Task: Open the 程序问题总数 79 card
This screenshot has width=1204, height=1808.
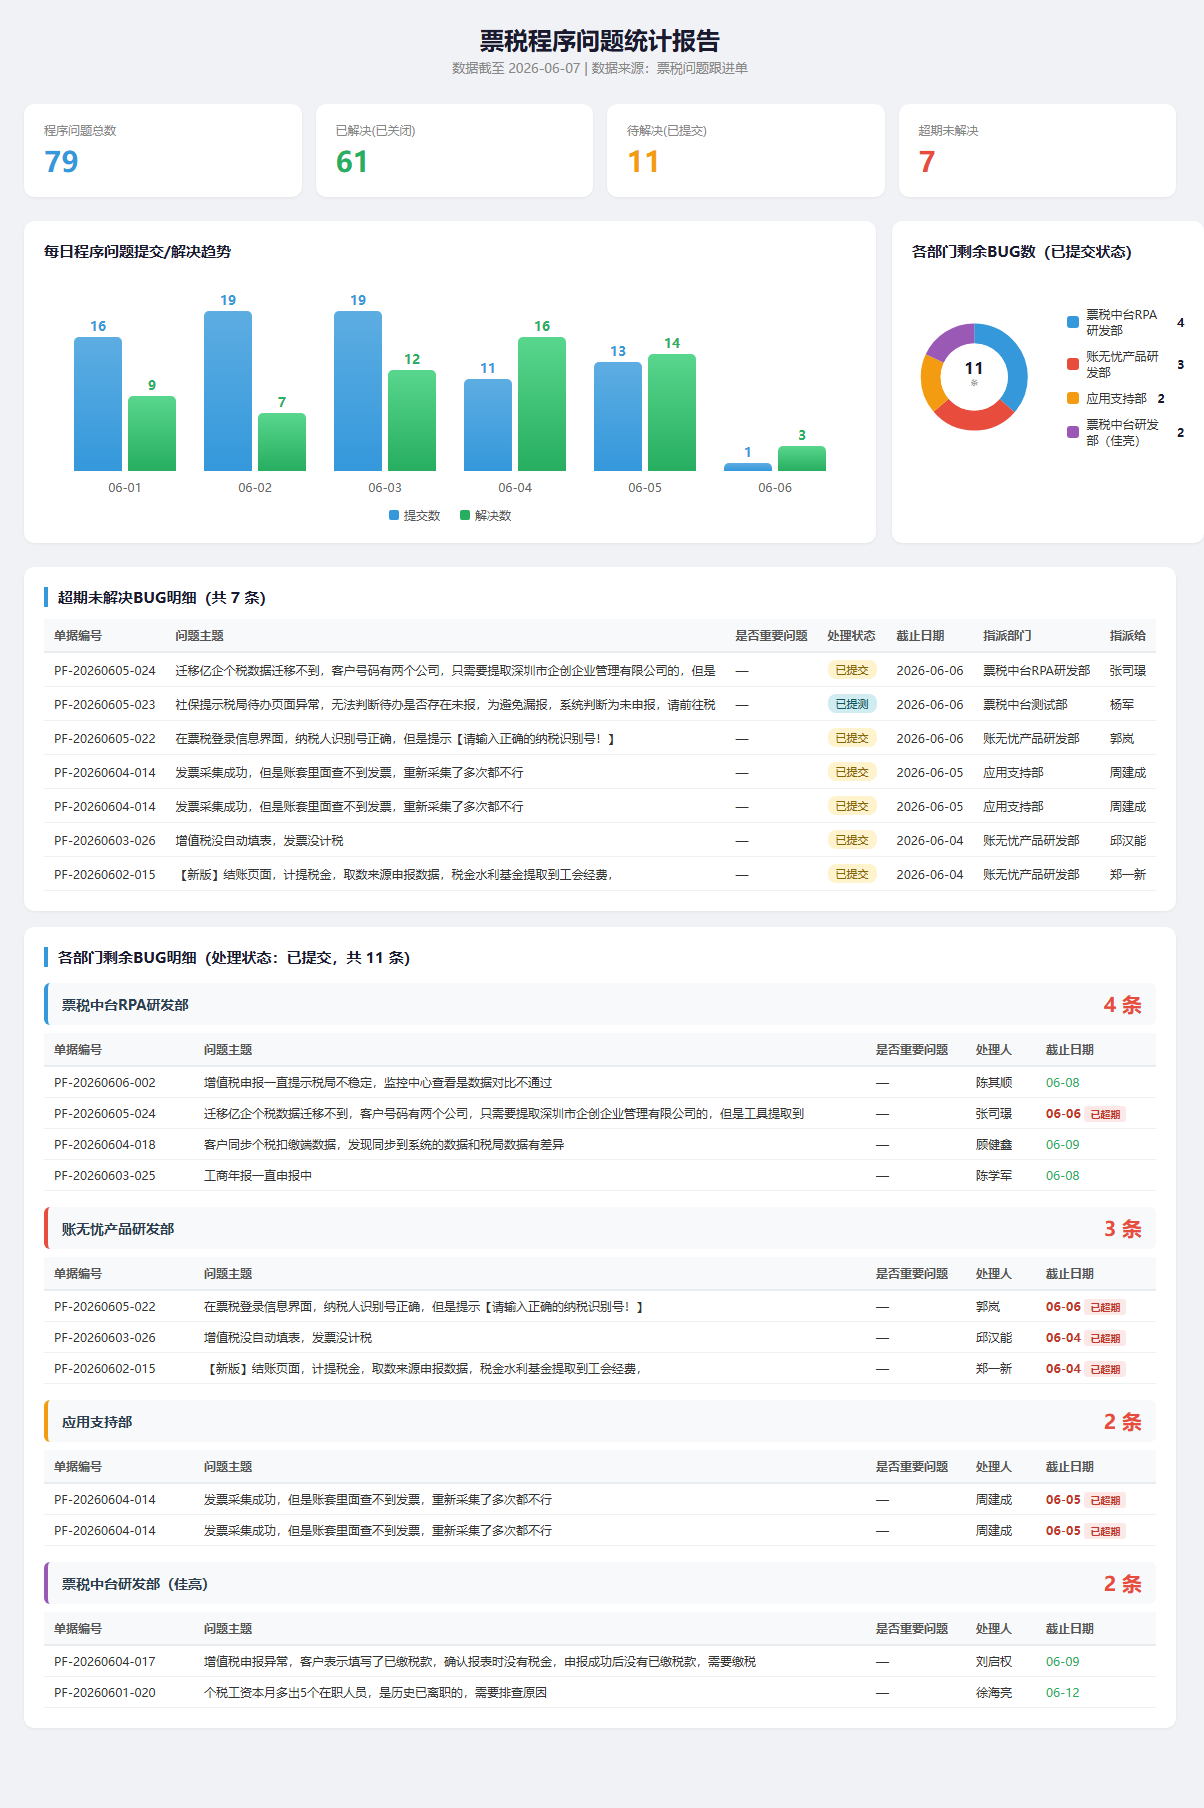Action: click(163, 150)
